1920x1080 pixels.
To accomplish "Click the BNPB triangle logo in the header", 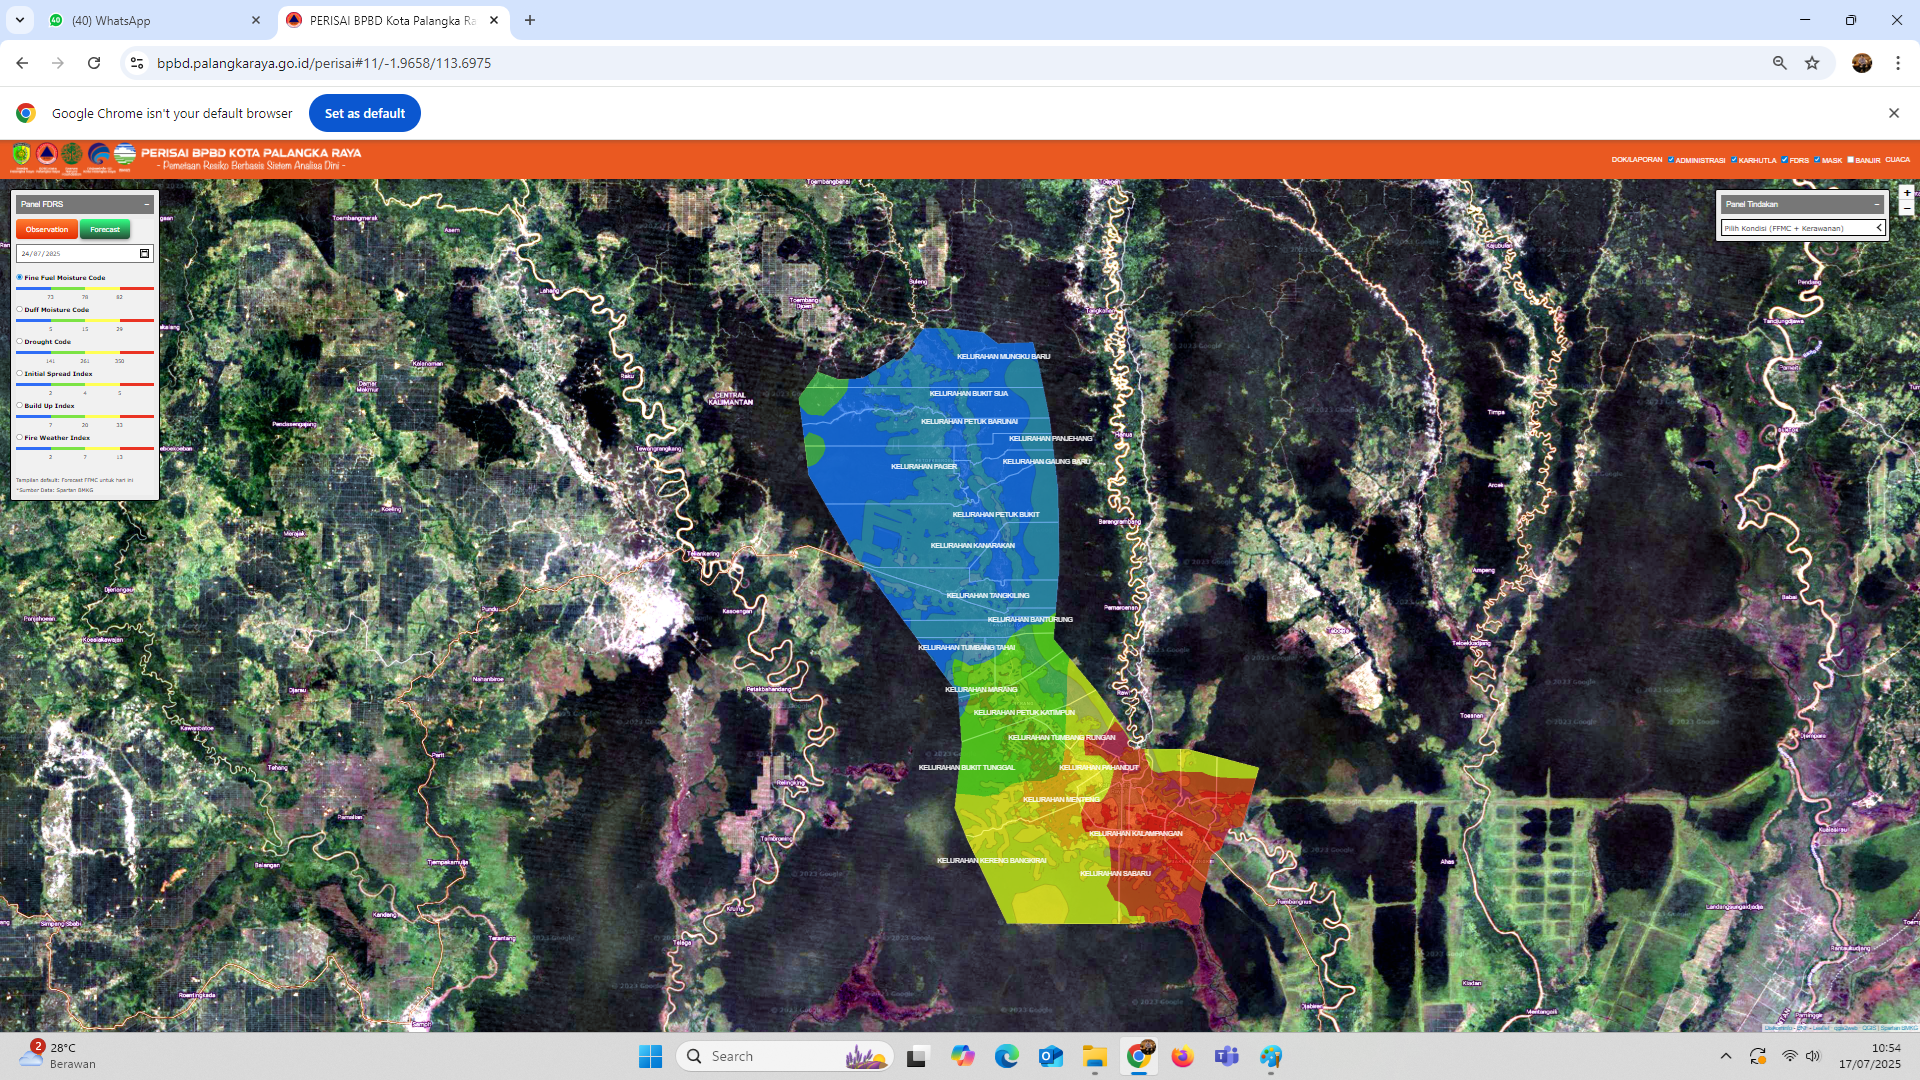I will tap(46, 155).
